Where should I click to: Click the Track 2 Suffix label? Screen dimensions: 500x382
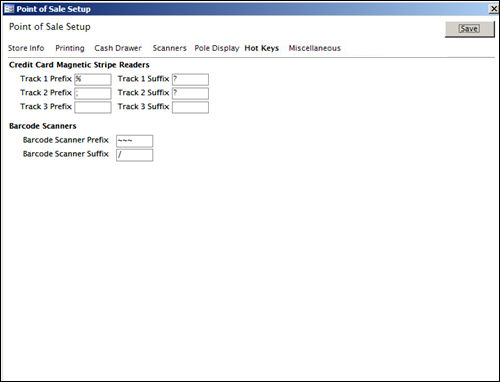[143, 93]
